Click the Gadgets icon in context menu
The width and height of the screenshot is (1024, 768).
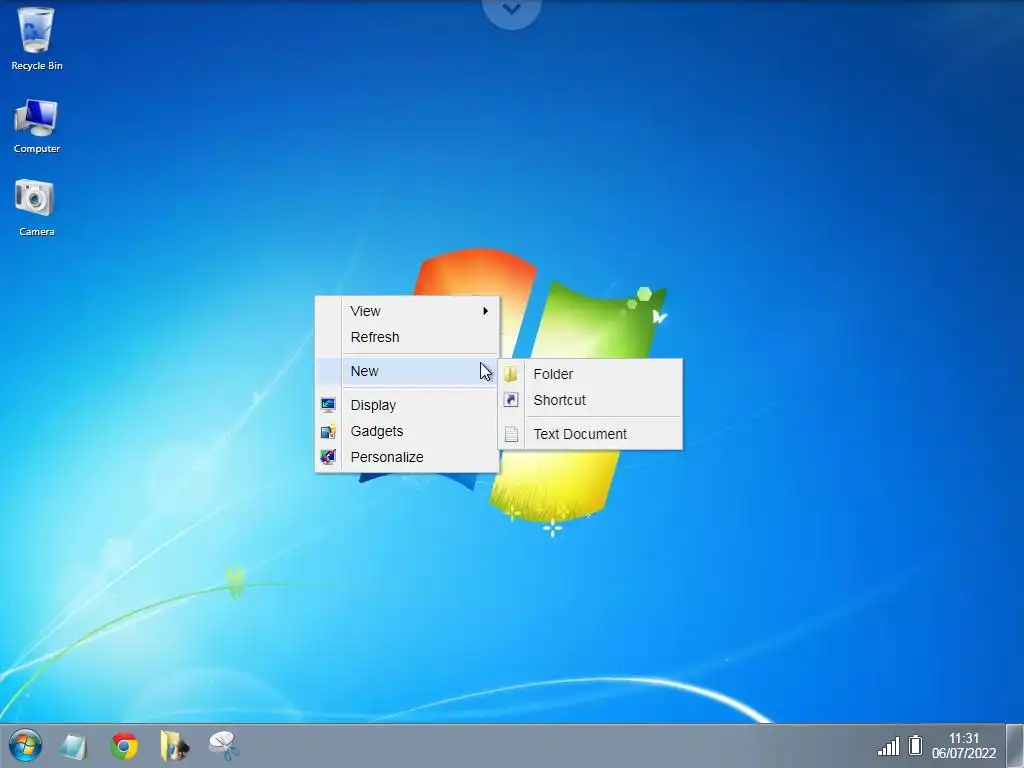click(x=328, y=431)
